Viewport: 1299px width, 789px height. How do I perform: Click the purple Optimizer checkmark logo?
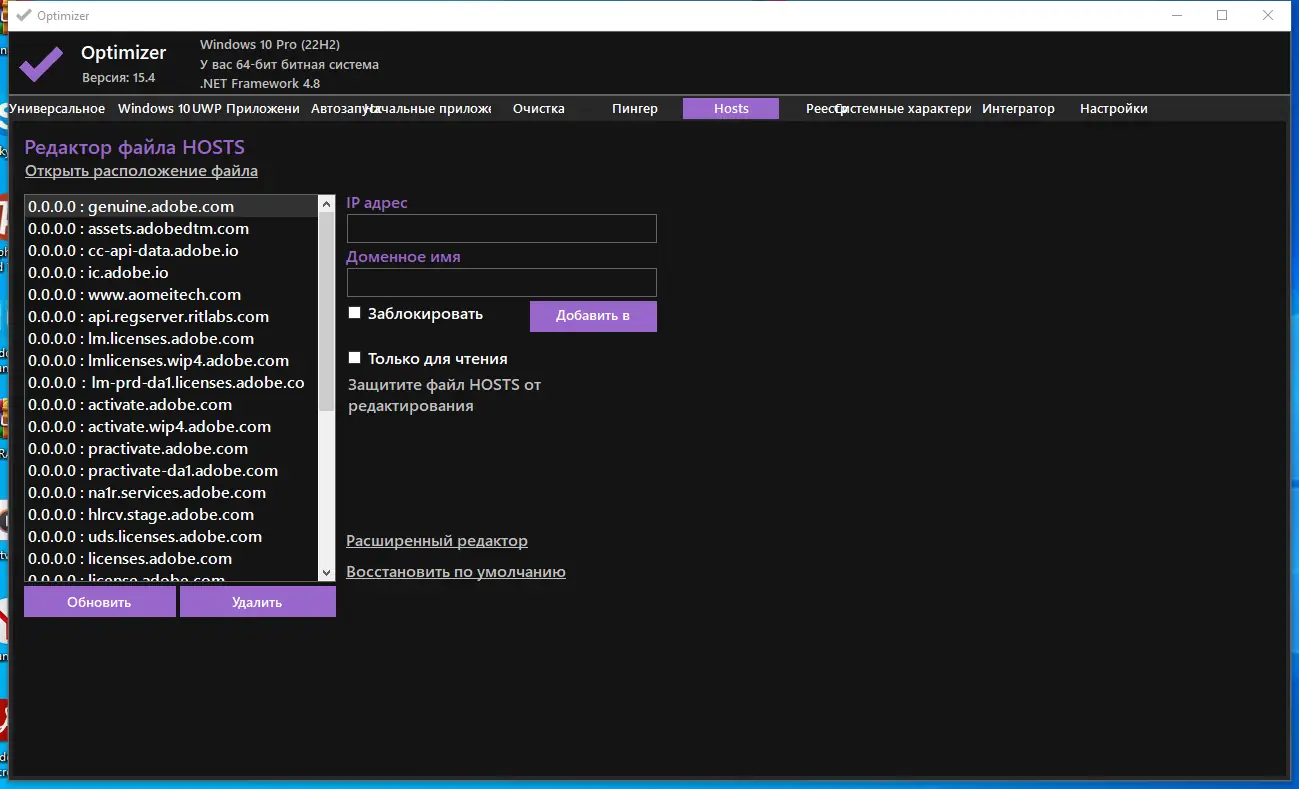click(42, 63)
